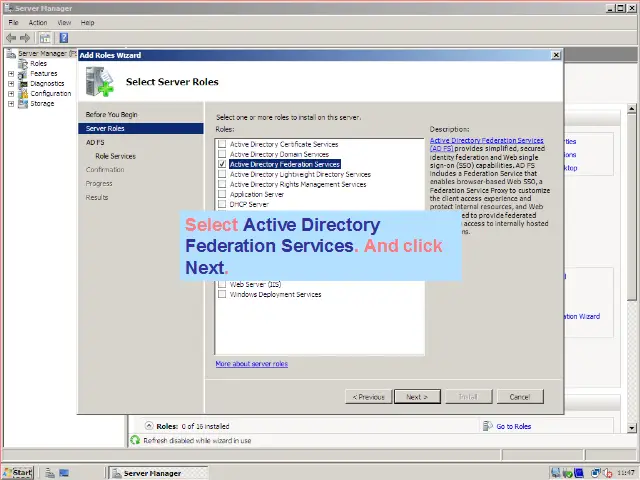Check the Web Server (IIS) role
Screen dimensions: 640x480
point(222,284)
